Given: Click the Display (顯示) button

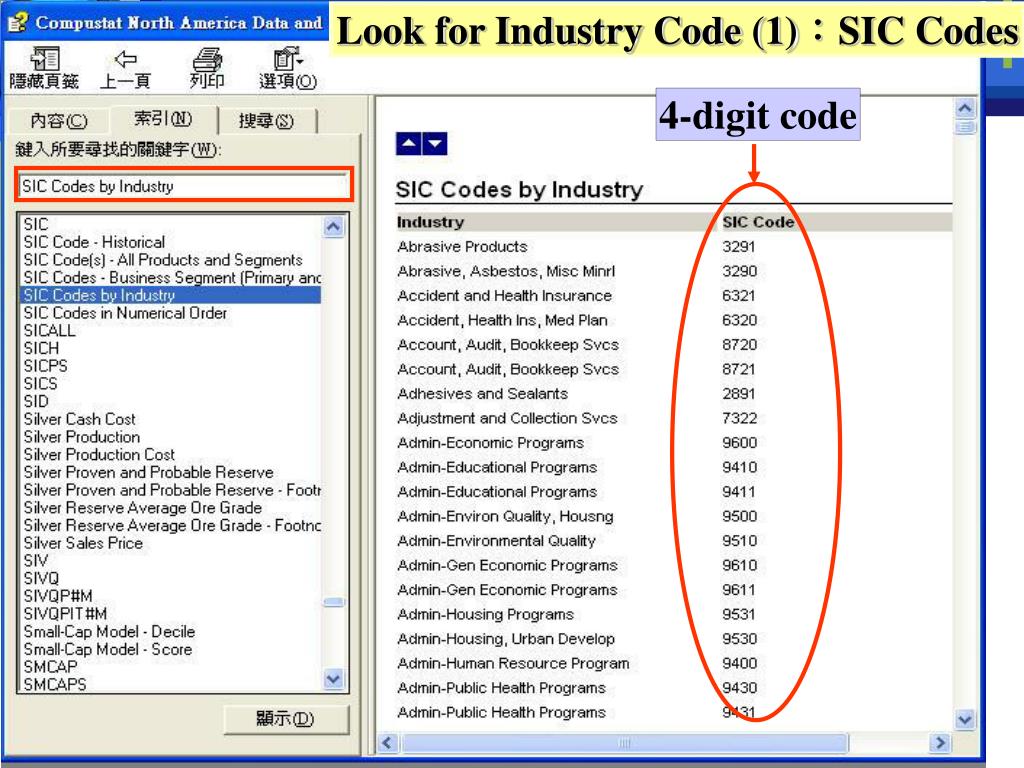Looking at the screenshot, I should click(x=286, y=719).
